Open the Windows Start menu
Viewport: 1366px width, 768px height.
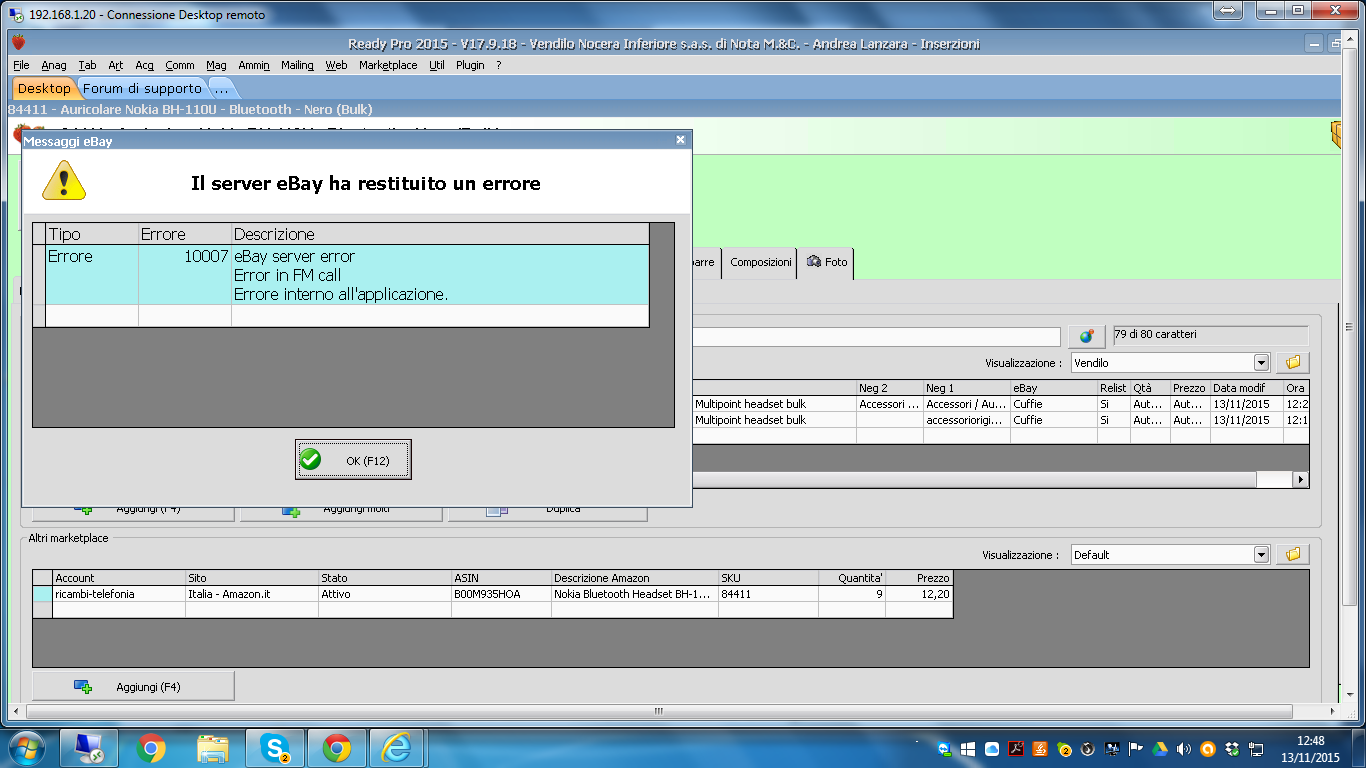[x=26, y=748]
